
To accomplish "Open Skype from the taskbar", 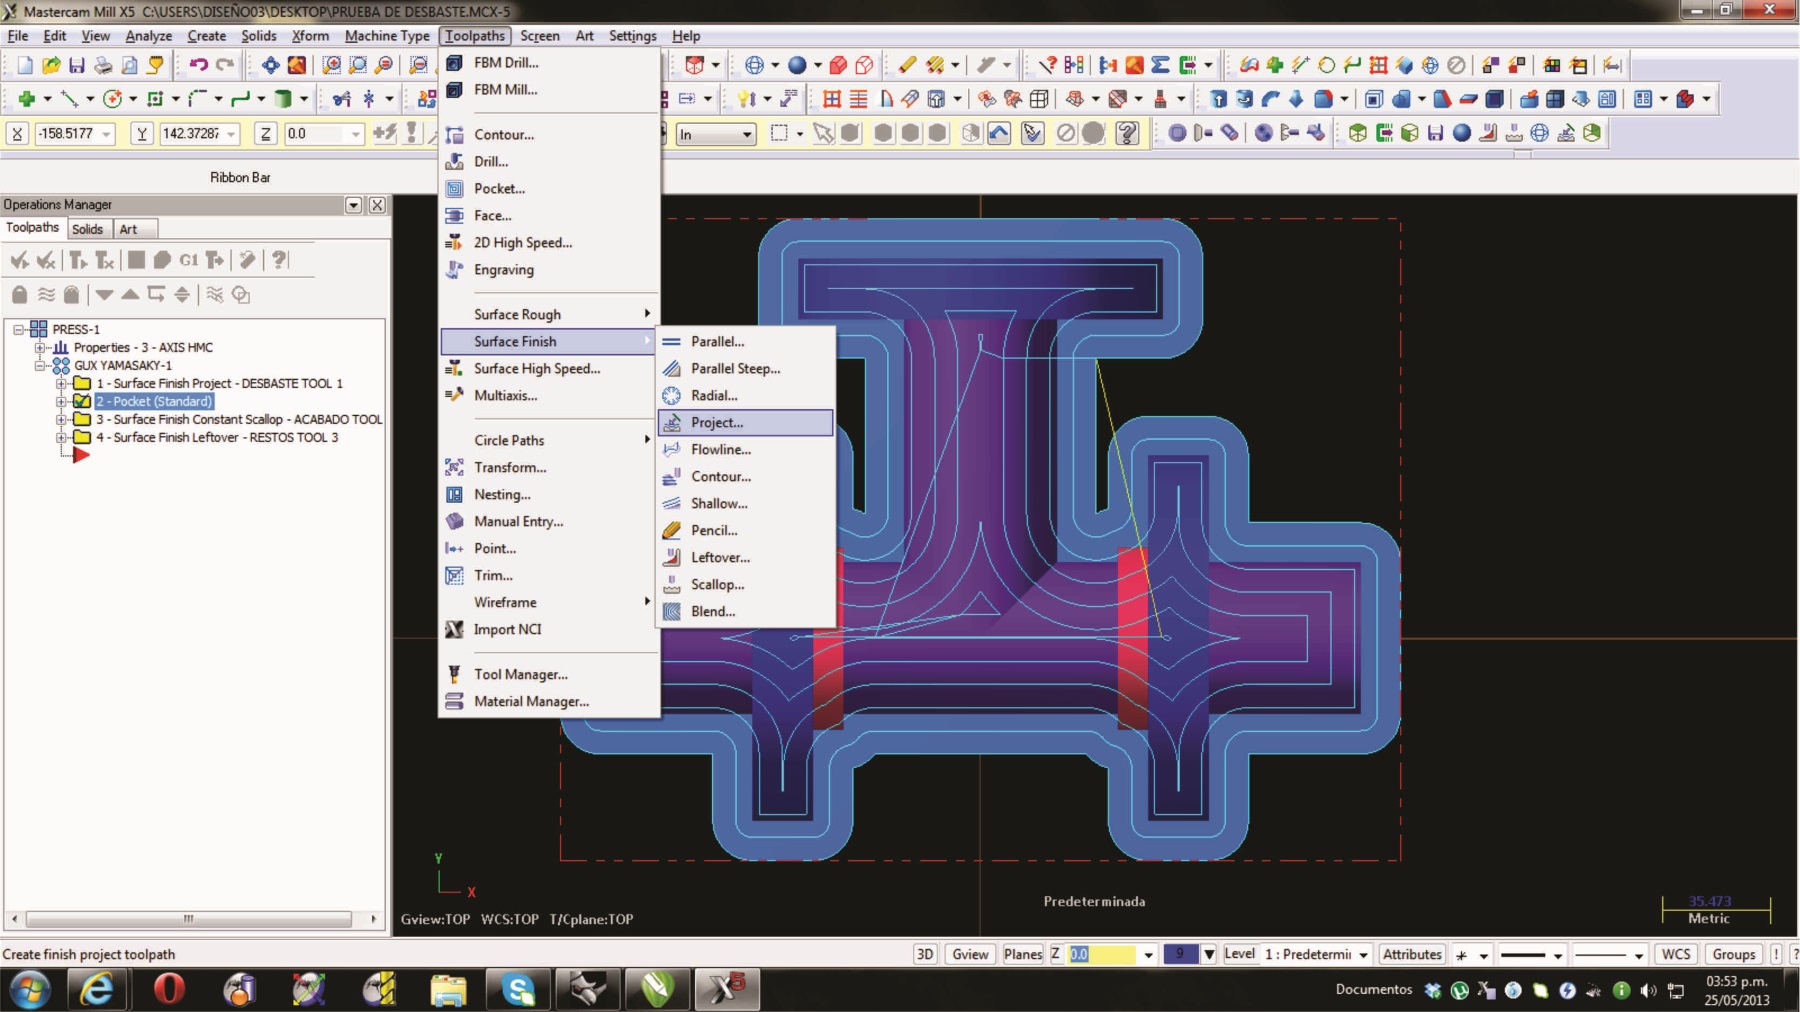I will (x=518, y=990).
